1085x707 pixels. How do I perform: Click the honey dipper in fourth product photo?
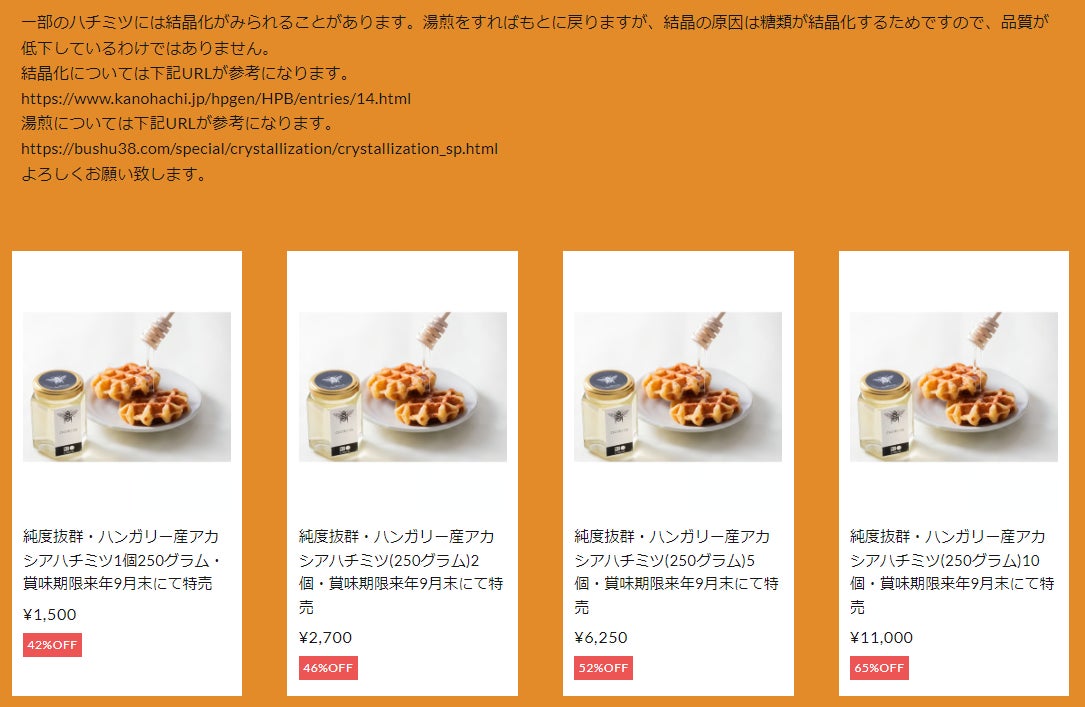click(985, 331)
